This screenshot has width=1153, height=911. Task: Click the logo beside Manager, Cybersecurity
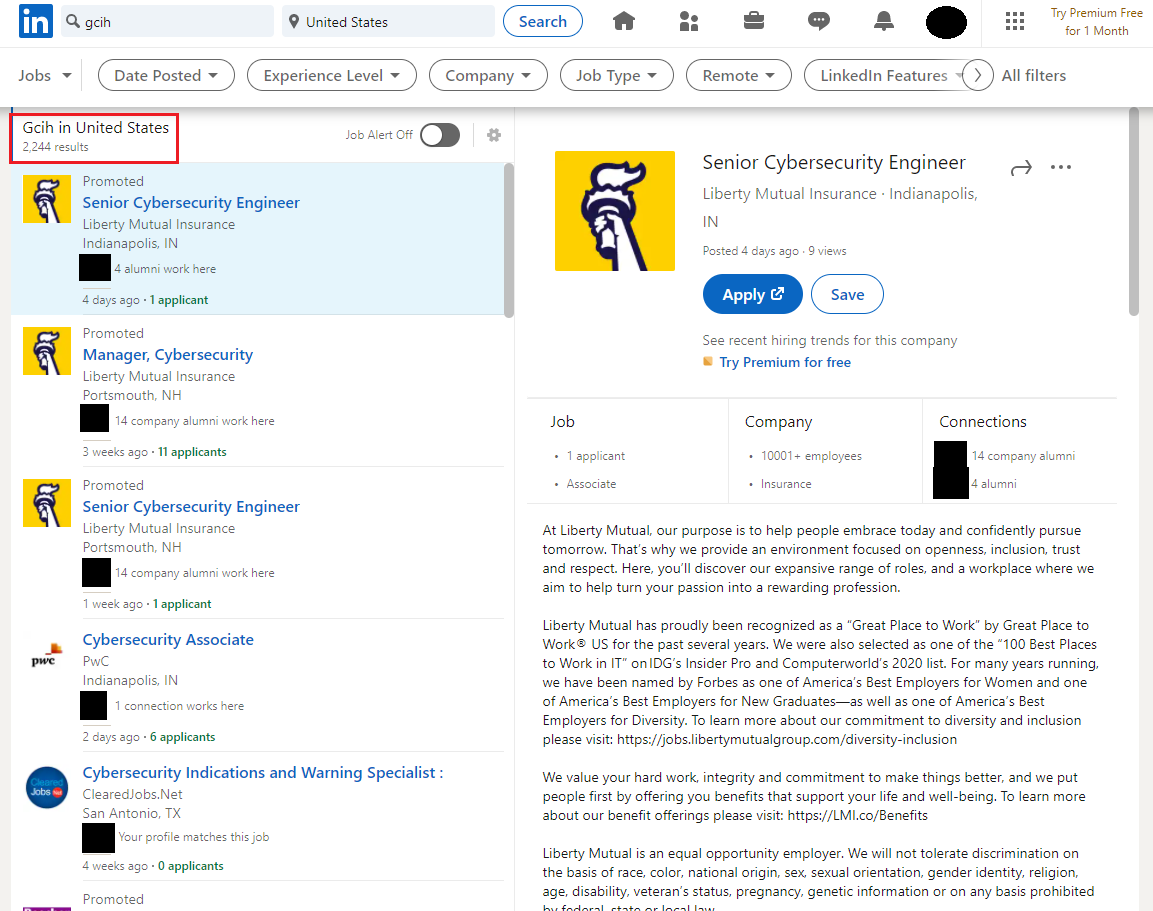coord(47,351)
